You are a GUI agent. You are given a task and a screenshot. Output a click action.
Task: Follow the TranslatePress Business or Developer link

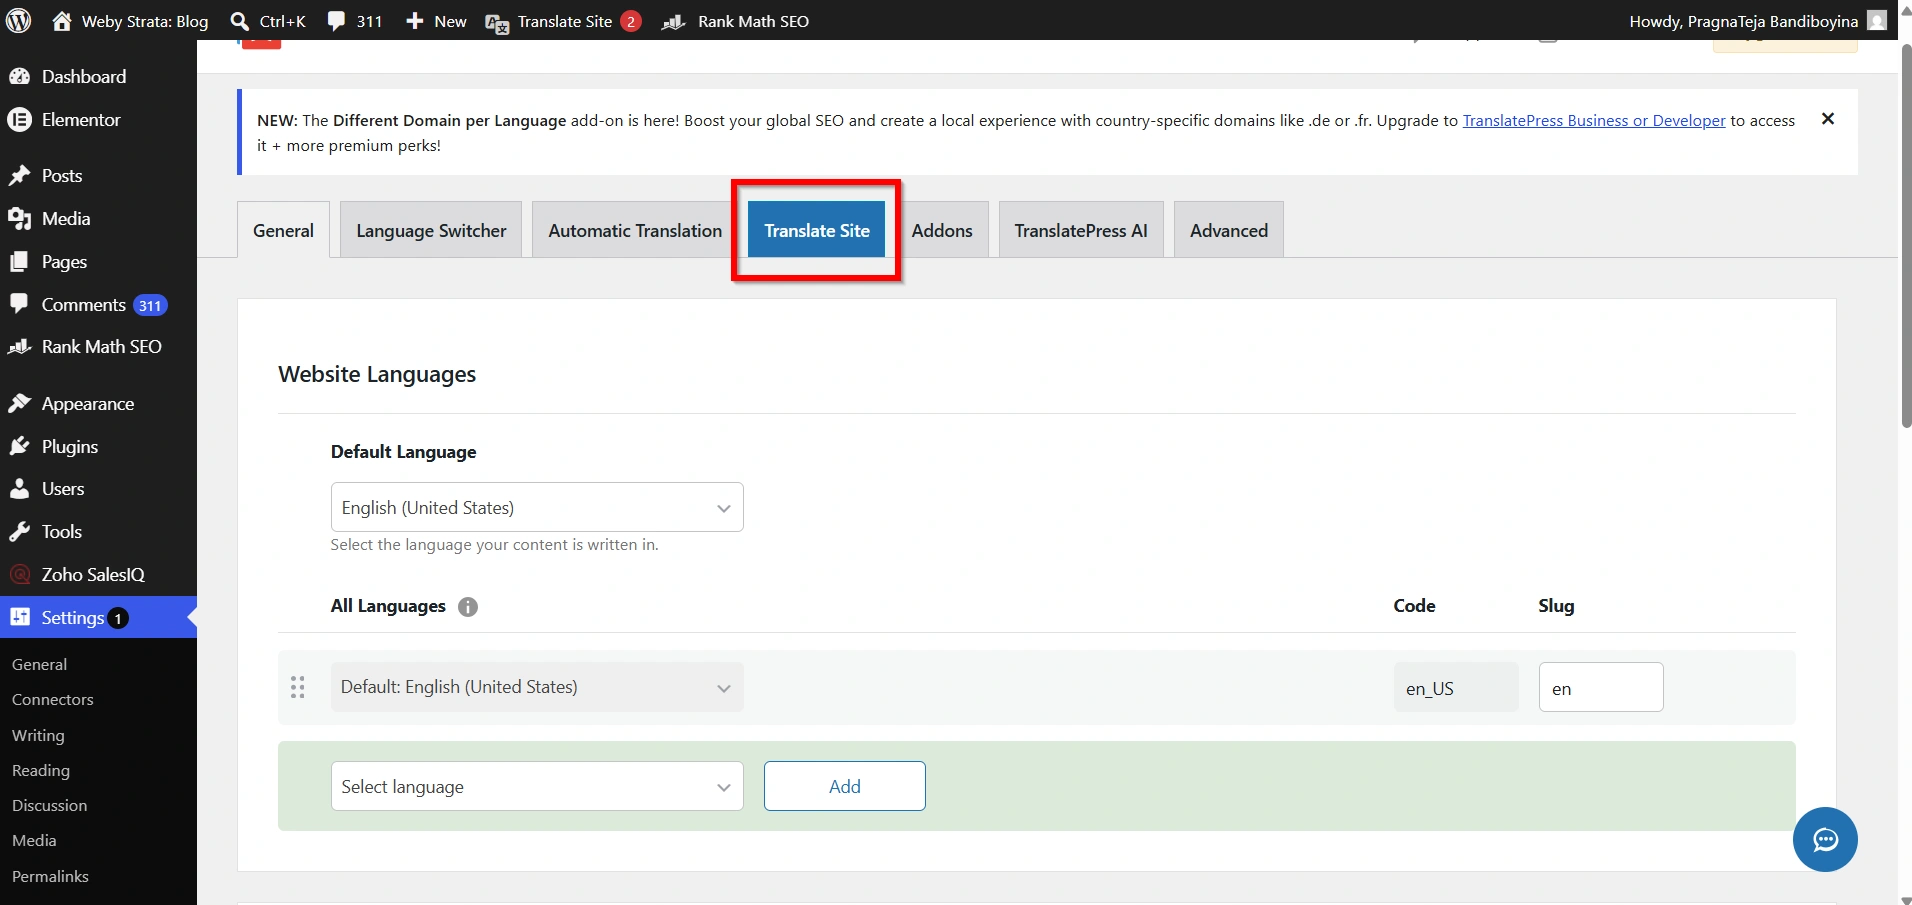(1594, 120)
